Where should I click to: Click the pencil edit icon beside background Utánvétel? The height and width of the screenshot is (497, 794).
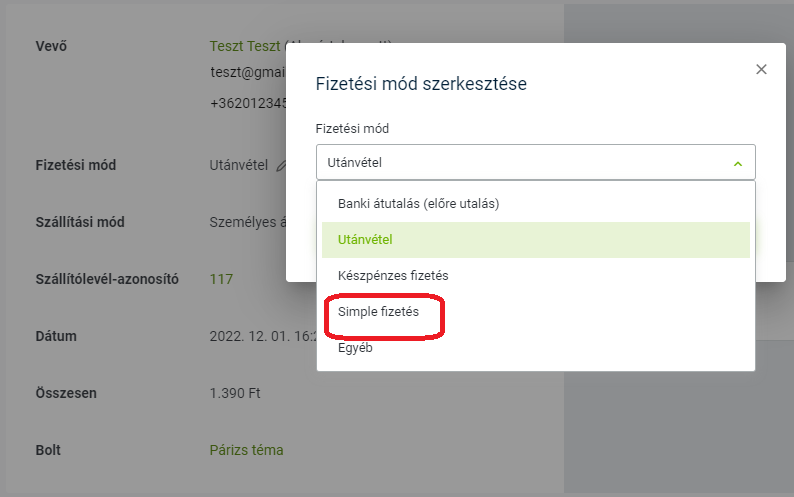point(281,165)
